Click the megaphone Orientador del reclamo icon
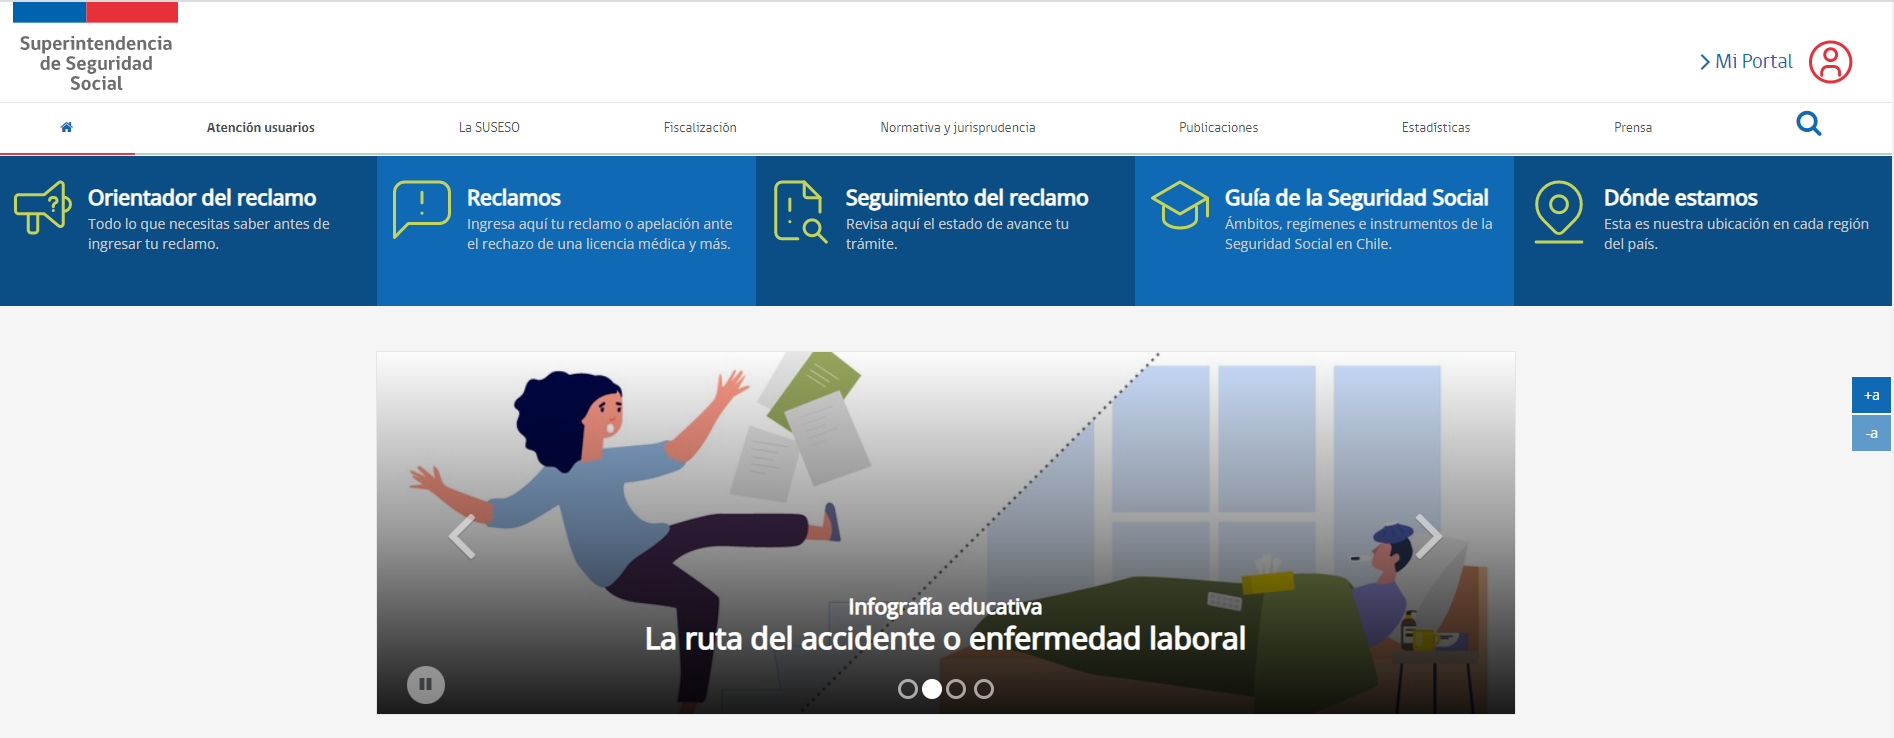1894x738 pixels. tap(42, 207)
